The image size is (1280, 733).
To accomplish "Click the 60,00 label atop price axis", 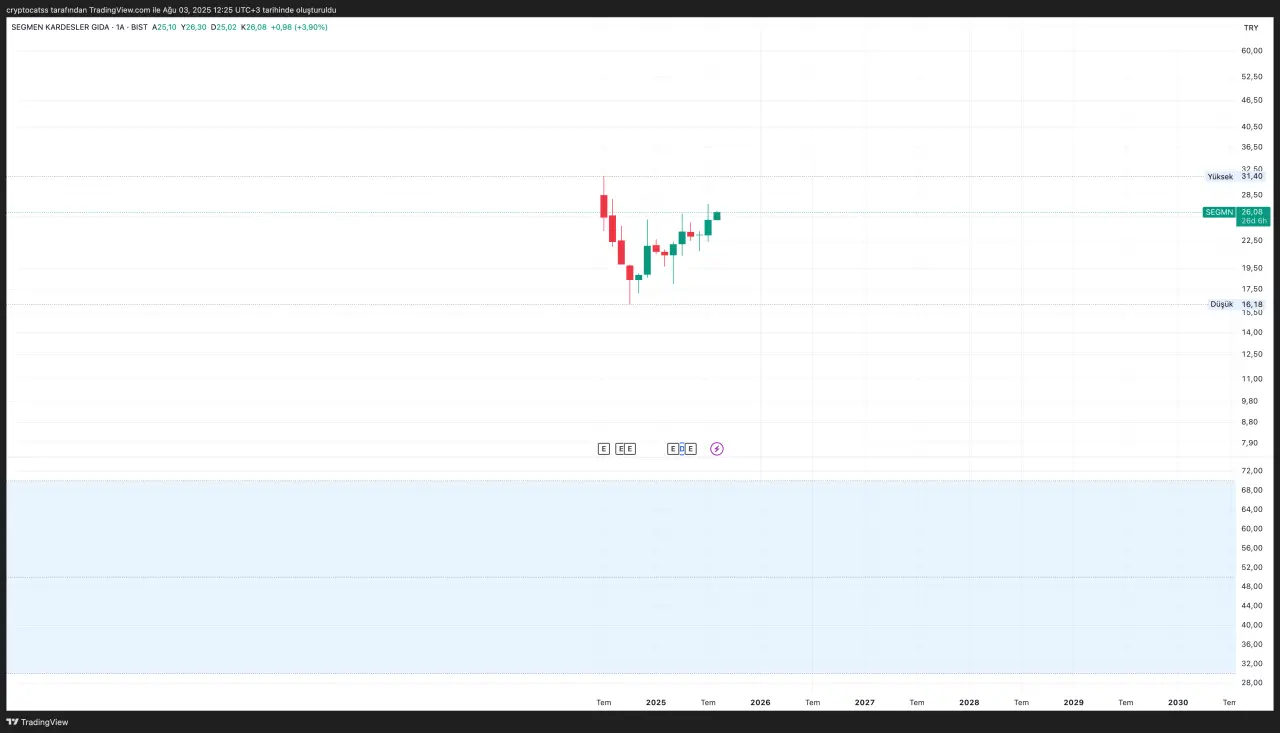I will [x=1251, y=51].
